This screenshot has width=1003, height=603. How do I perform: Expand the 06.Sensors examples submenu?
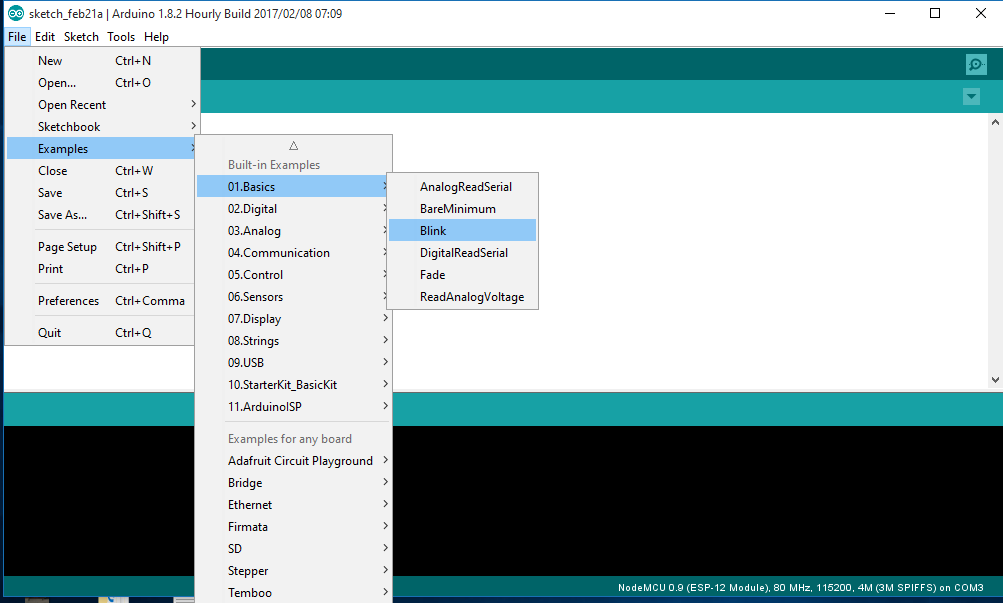pos(294,297)
